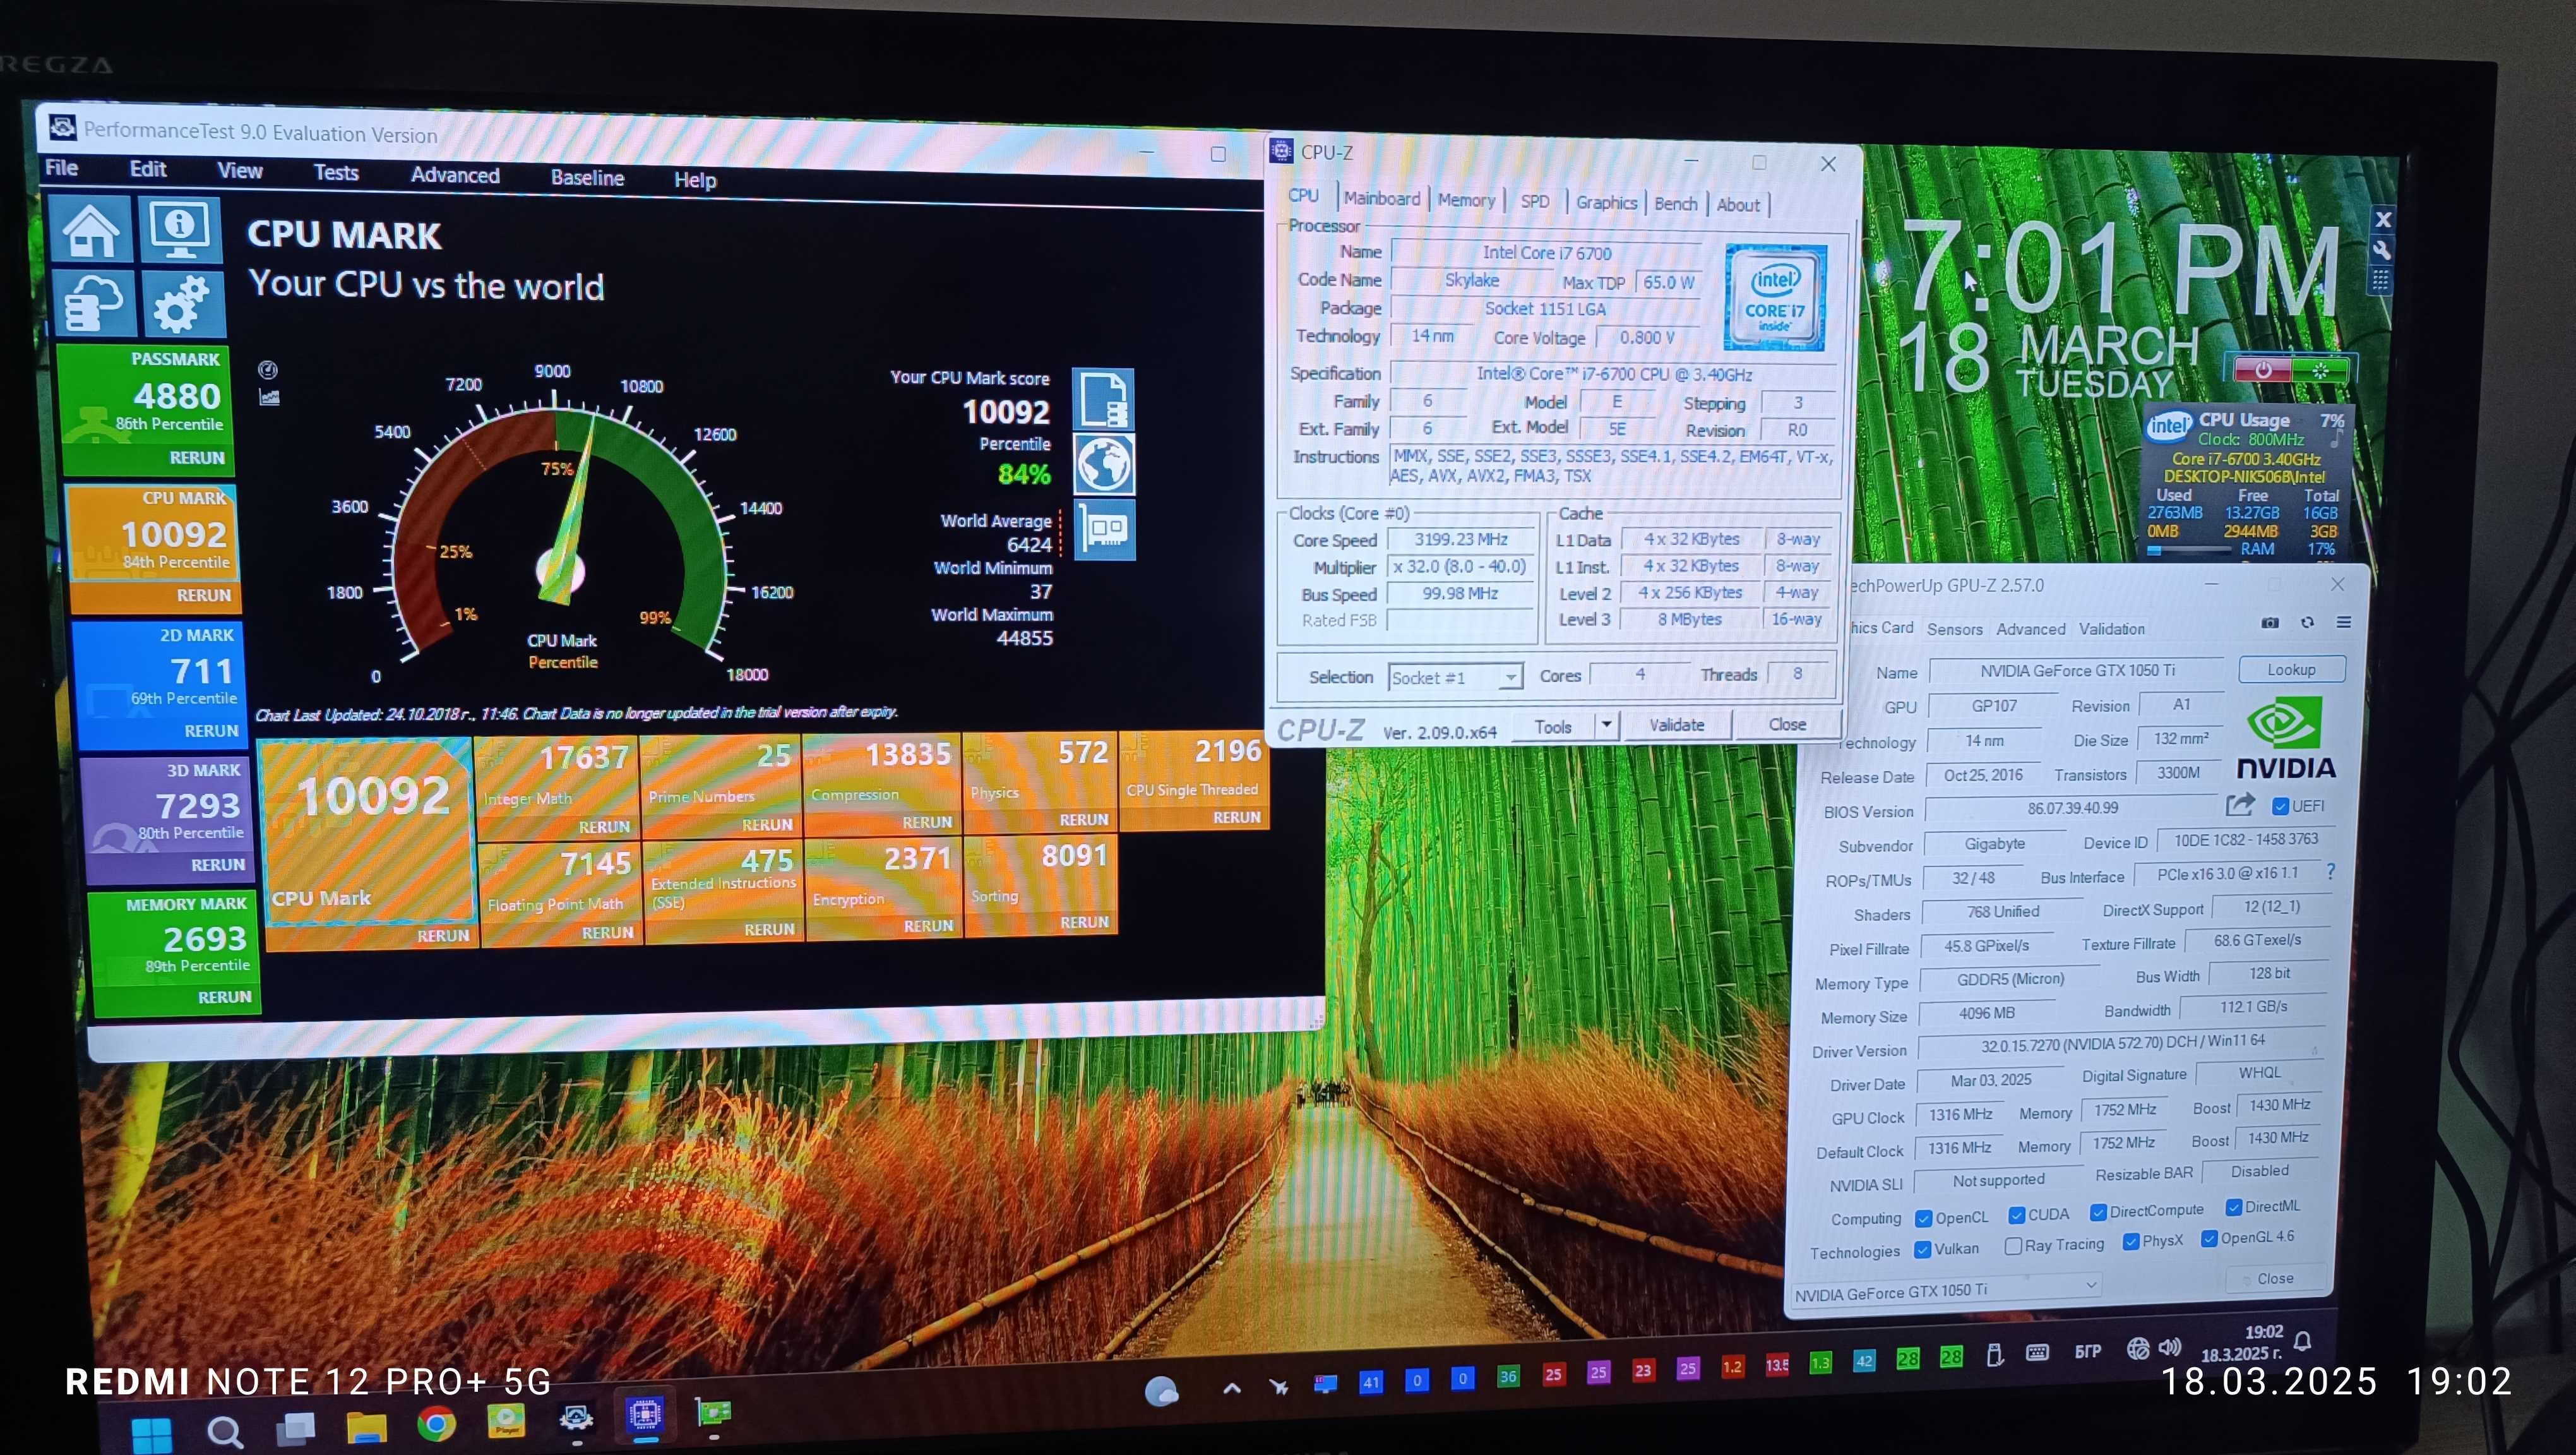Toggle the DirectCompute checkbox
This screenshot has height=1455, width=2576.
[2098, 1212]
